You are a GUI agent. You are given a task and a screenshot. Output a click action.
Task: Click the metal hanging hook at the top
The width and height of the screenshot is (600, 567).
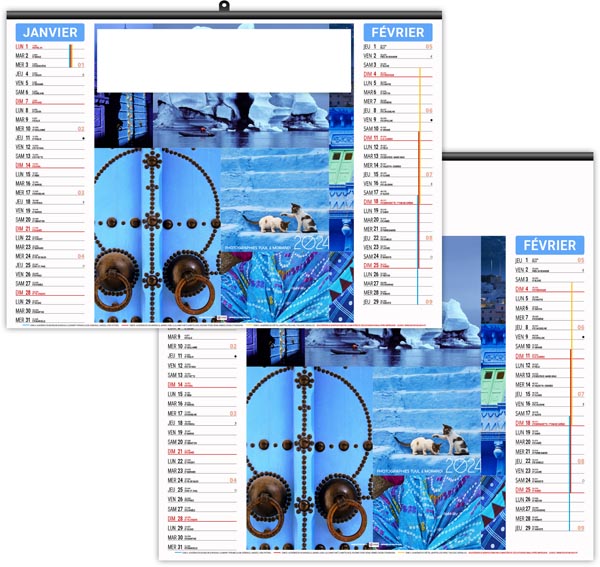point(224,9)
